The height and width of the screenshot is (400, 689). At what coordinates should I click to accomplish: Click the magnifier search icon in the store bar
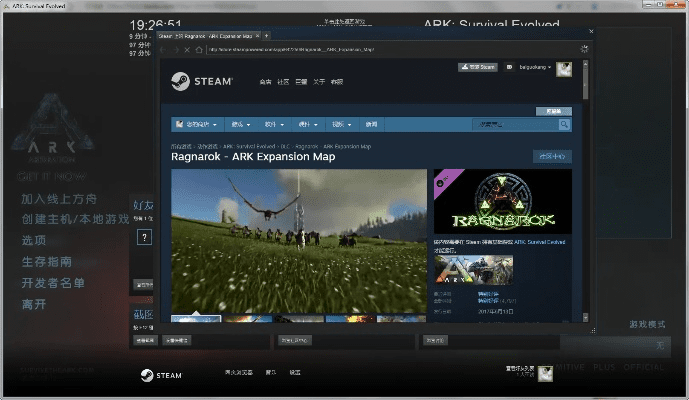pos(565,125)
